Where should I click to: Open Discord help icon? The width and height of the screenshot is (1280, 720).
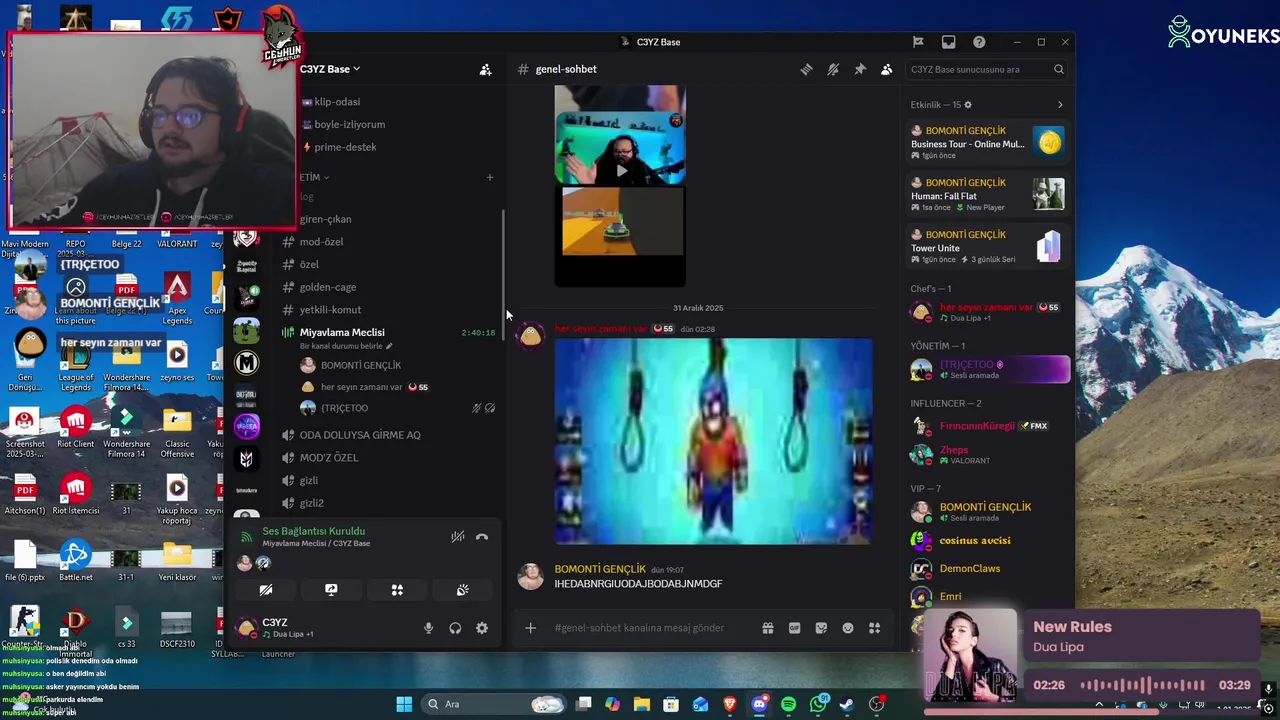pyautogui.click(x=979, y=42)
